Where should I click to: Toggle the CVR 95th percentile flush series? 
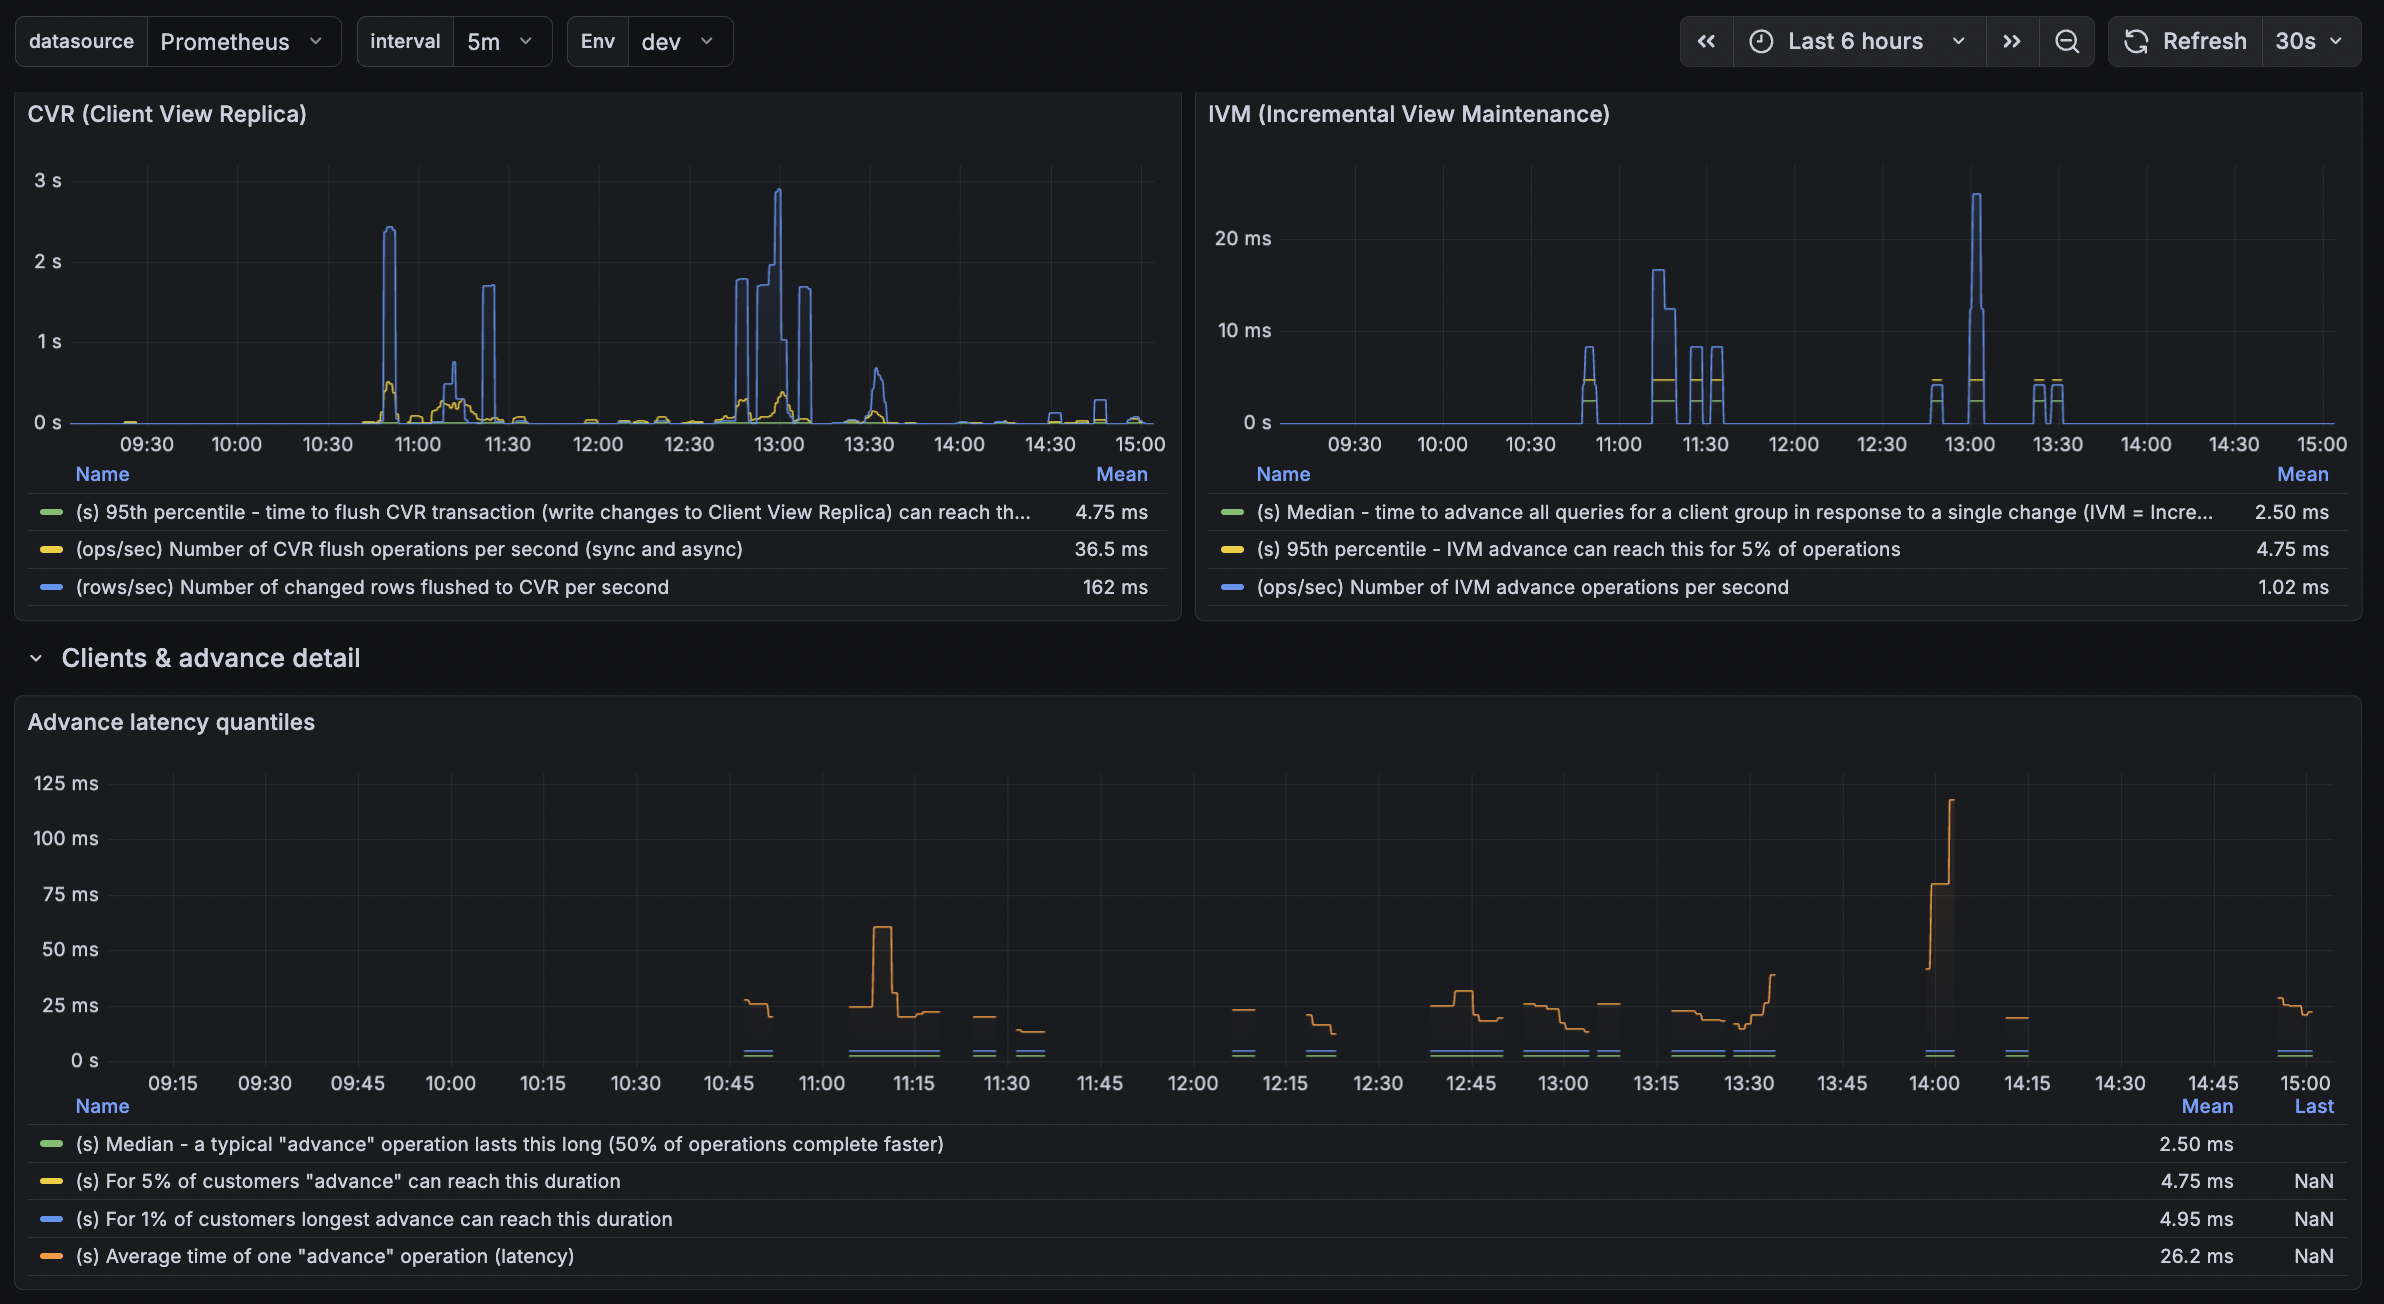pos(552,512)
